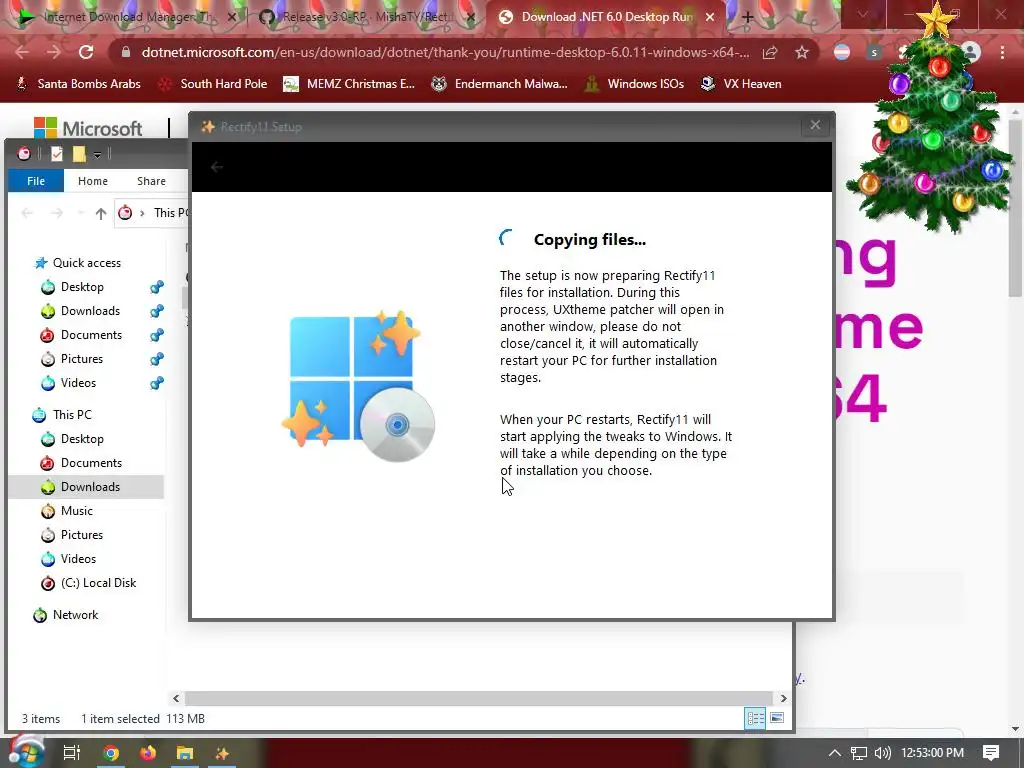Open a new Chrome tab
The height and width of the screenshot is (768, 1024).
pos(748,17)
